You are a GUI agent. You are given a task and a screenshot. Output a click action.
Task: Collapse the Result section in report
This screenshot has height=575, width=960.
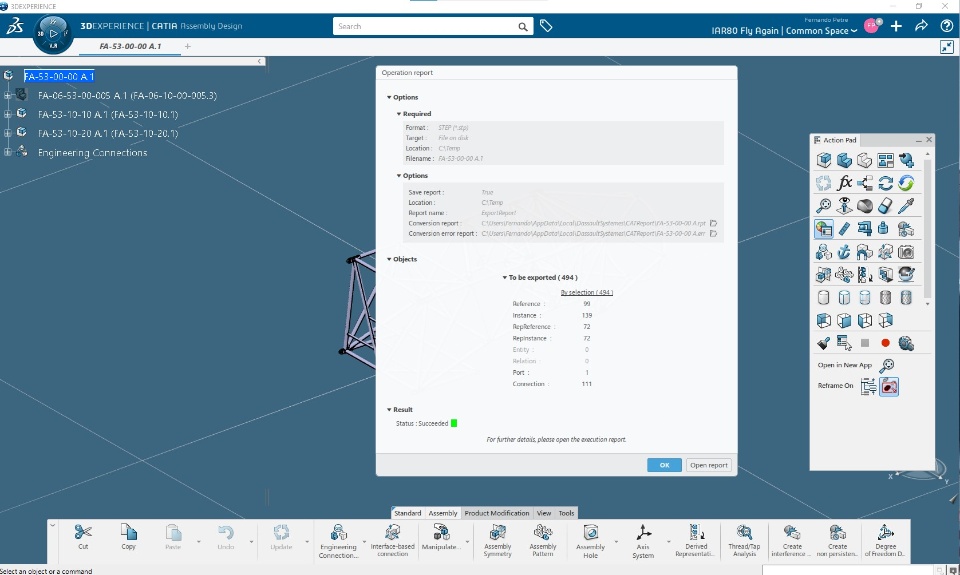click(389, 410)
